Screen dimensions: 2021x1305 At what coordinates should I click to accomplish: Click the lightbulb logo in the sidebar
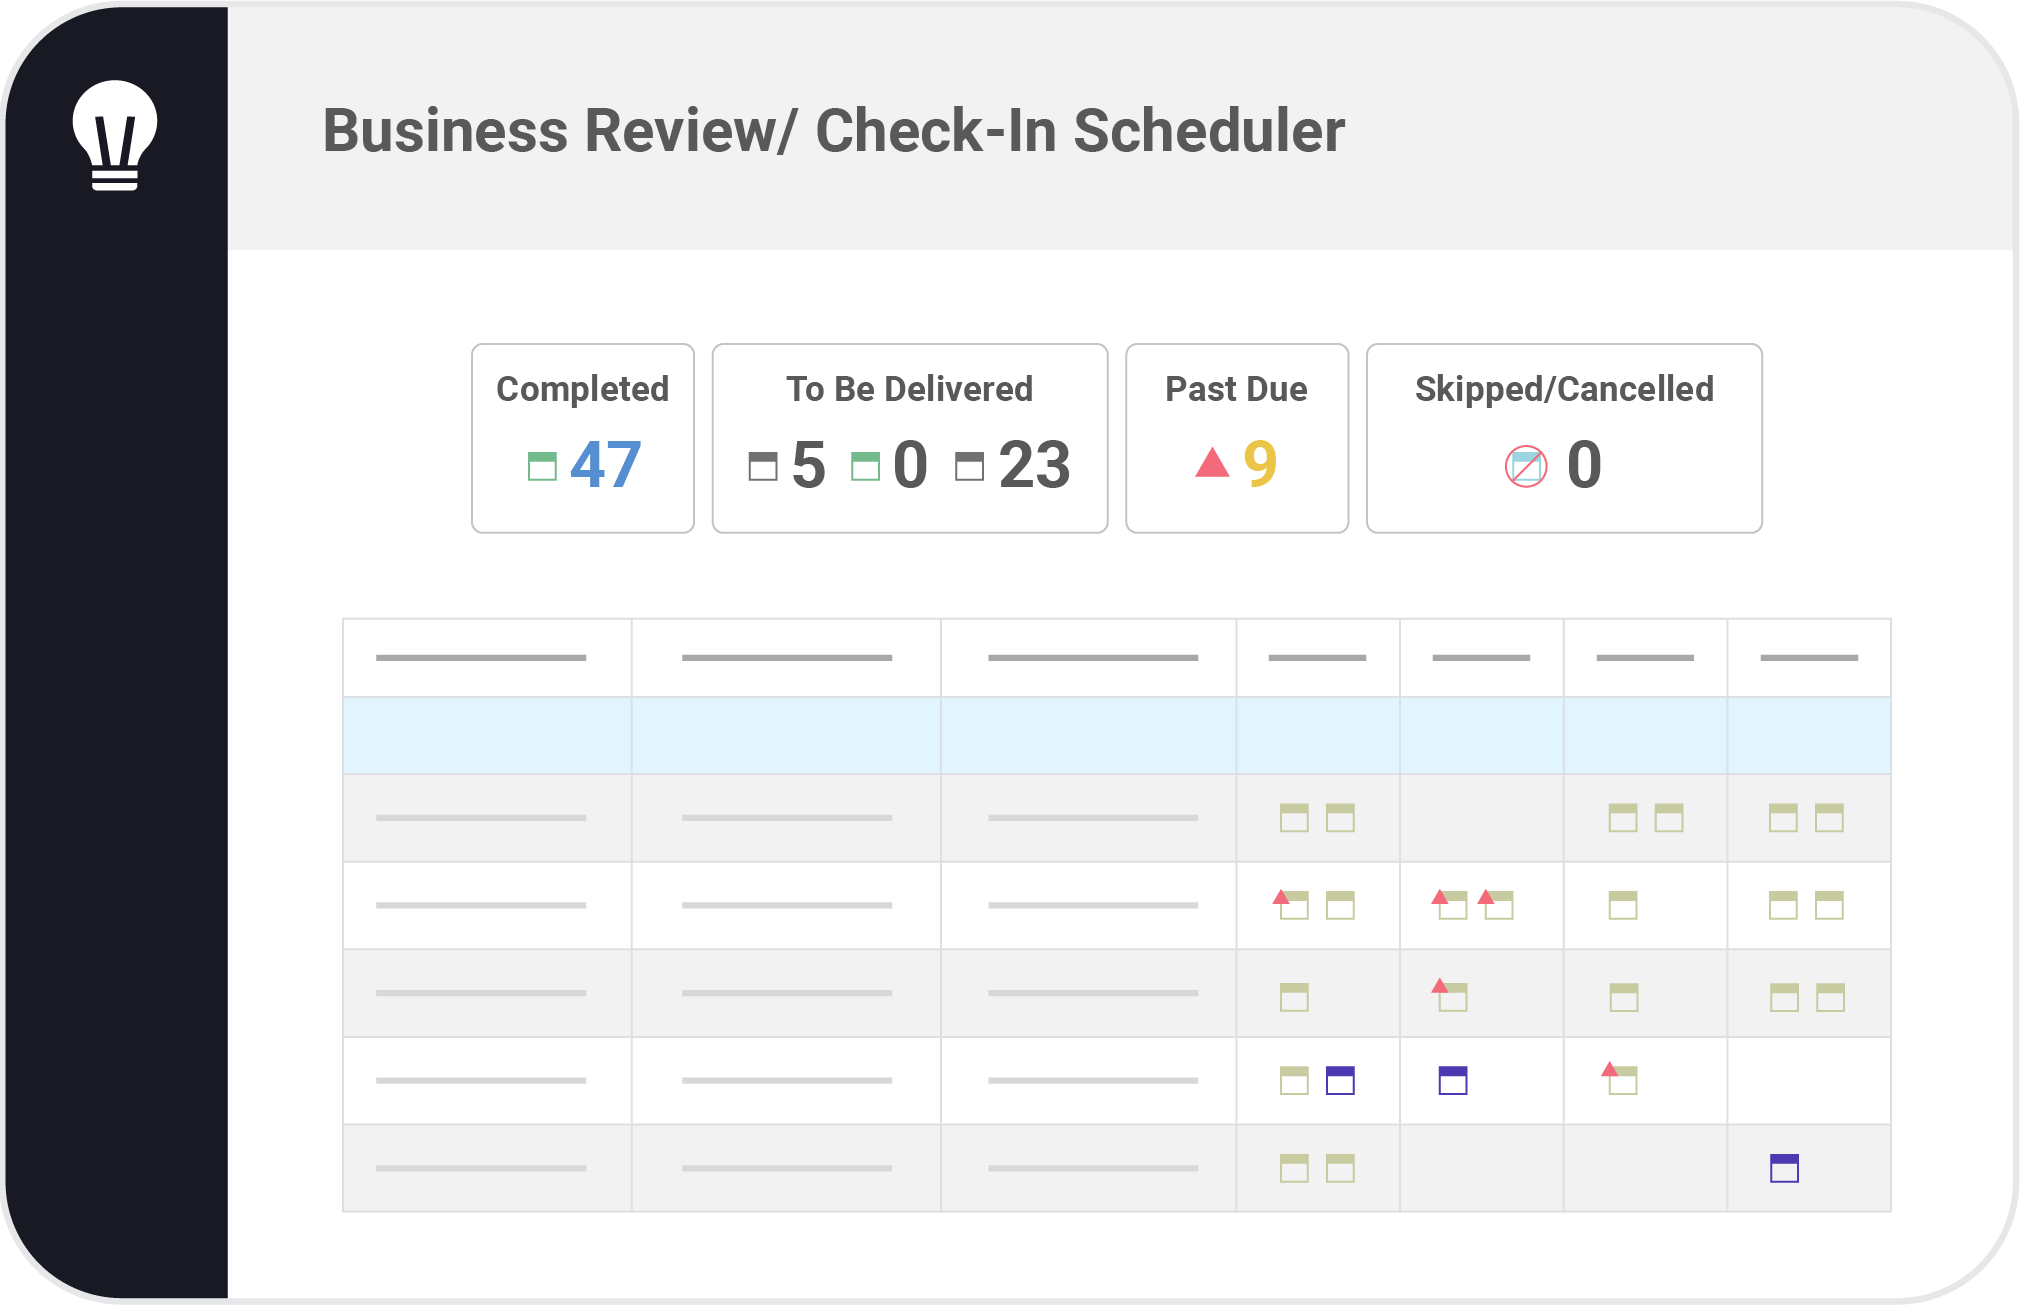click(x=115, y=135)
